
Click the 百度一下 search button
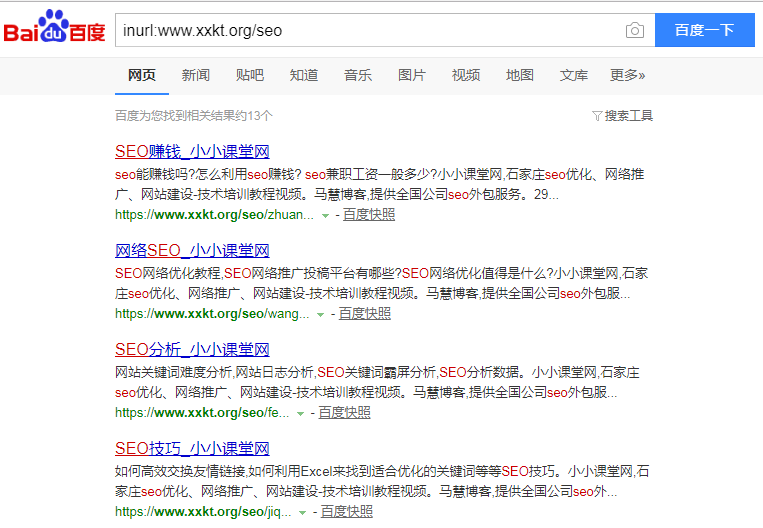[705, 30]
